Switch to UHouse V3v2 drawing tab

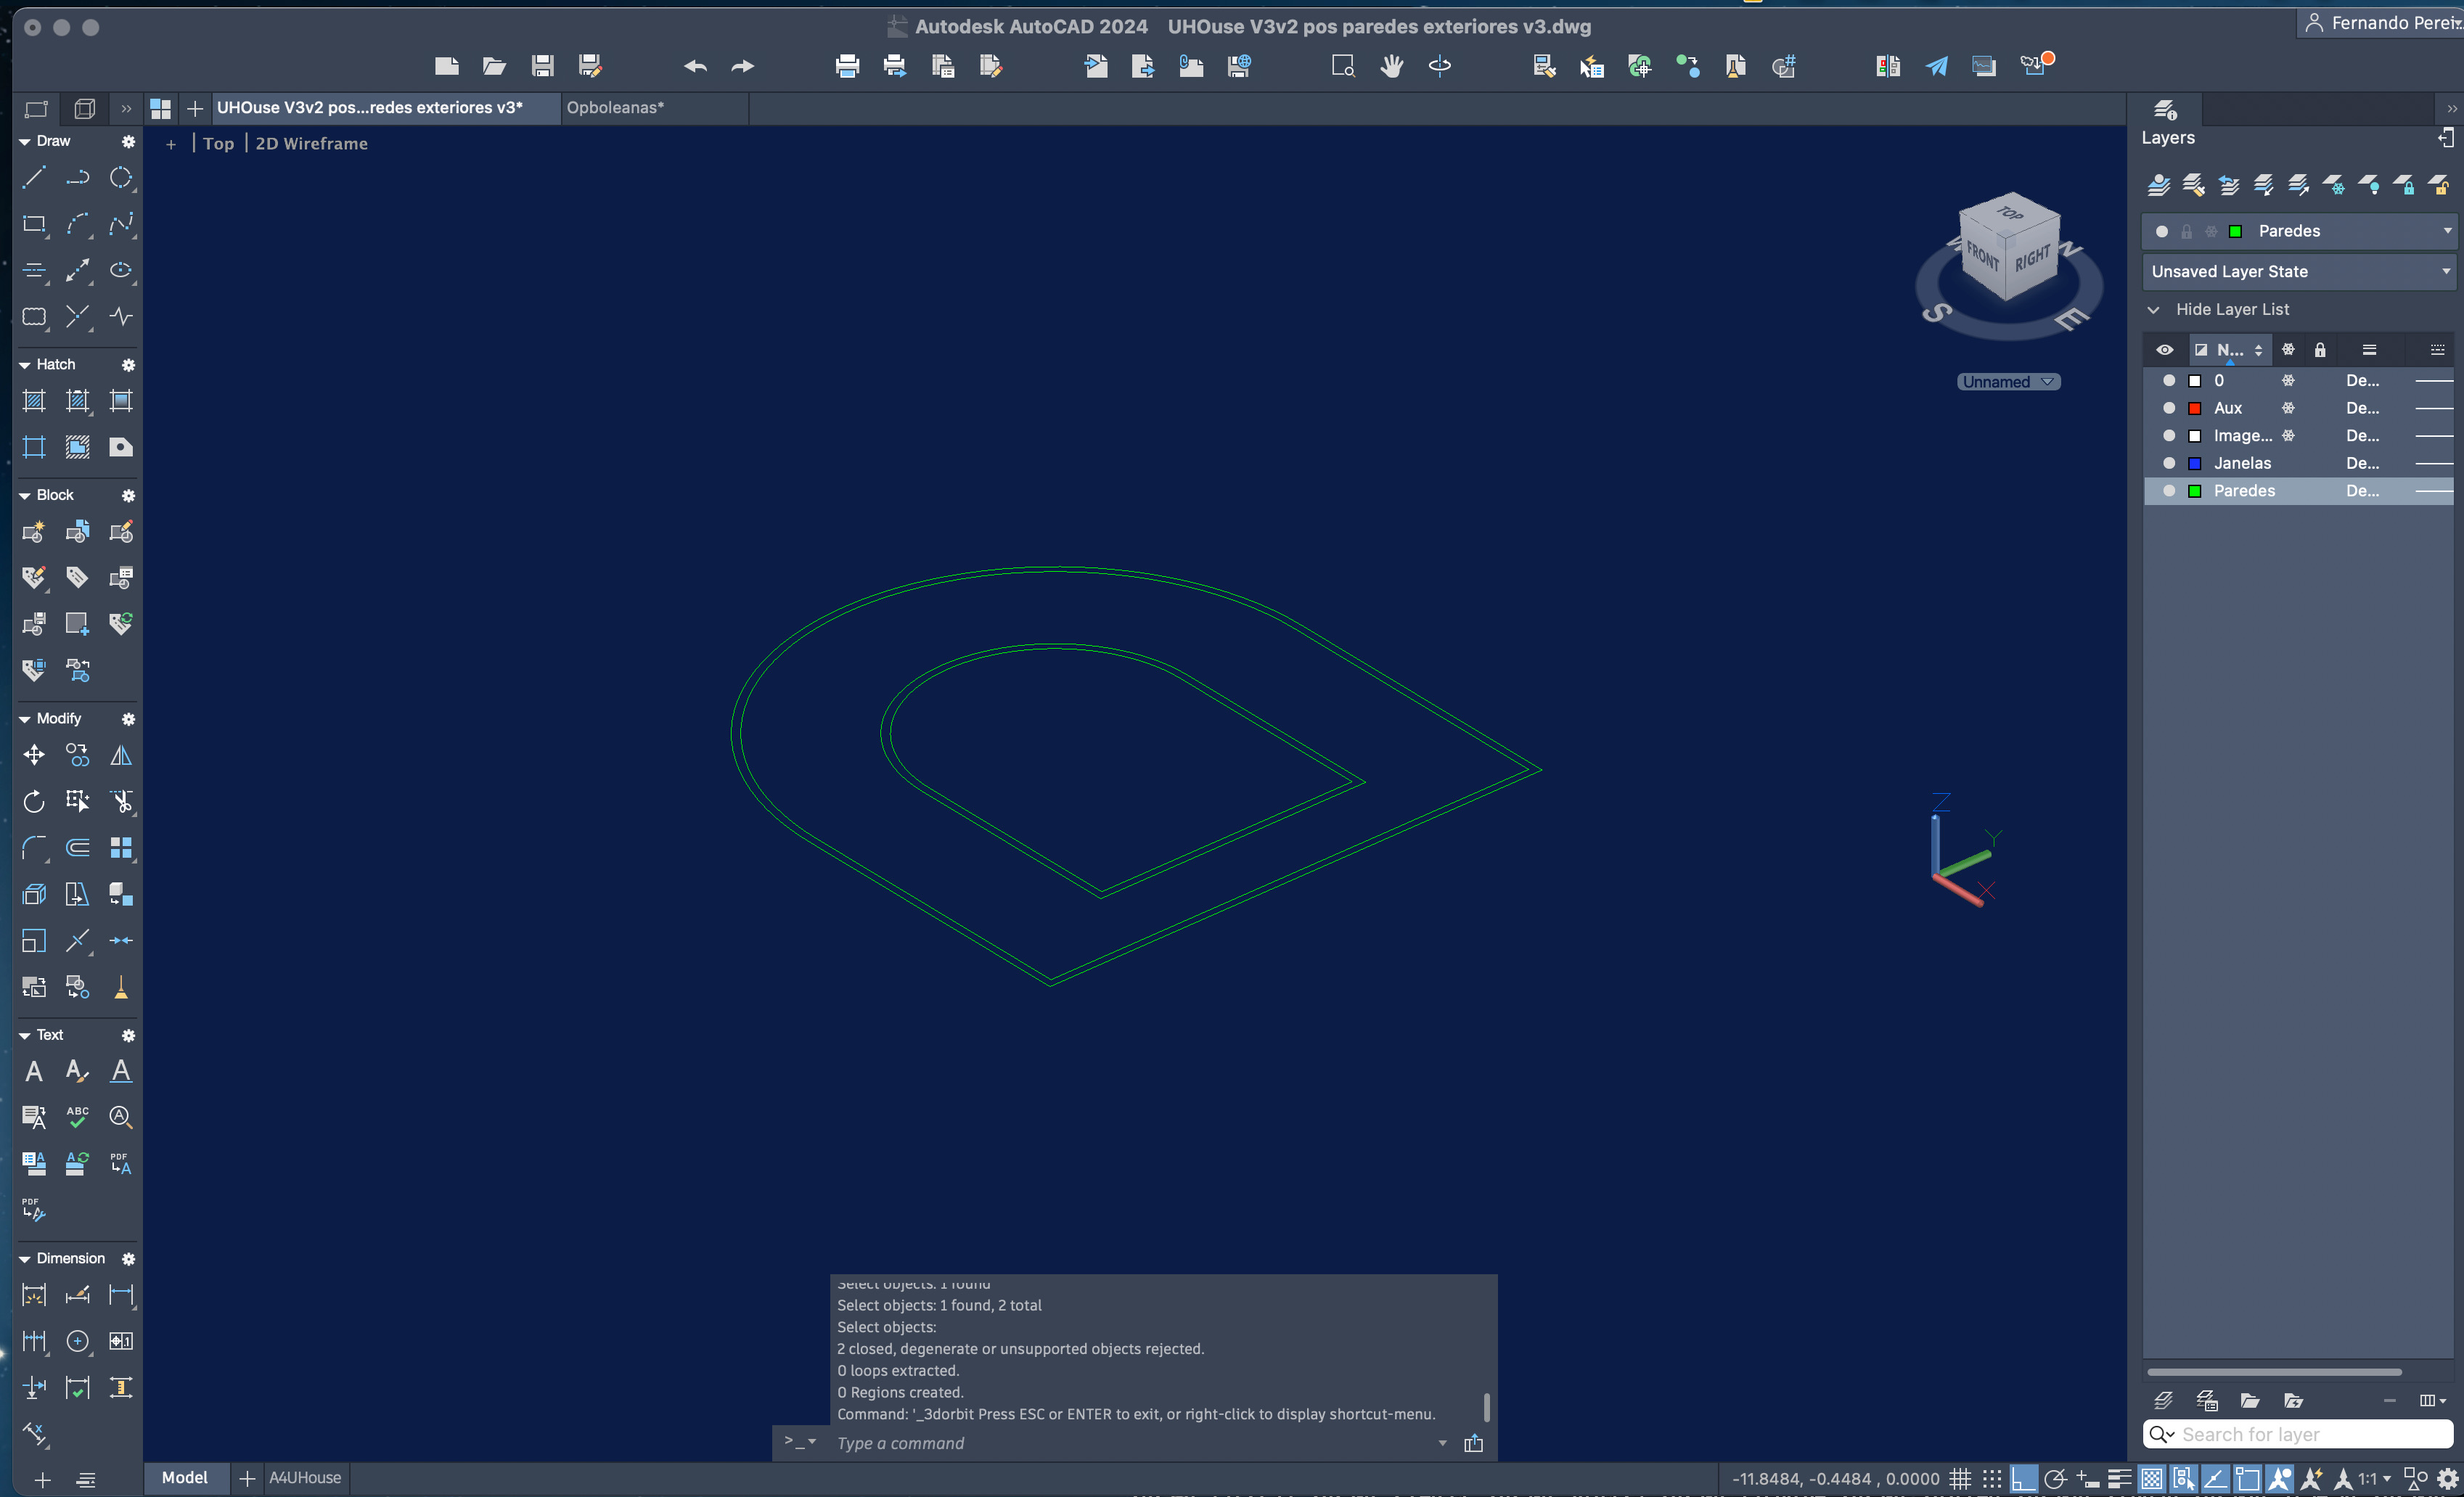[x=385, y=107]
